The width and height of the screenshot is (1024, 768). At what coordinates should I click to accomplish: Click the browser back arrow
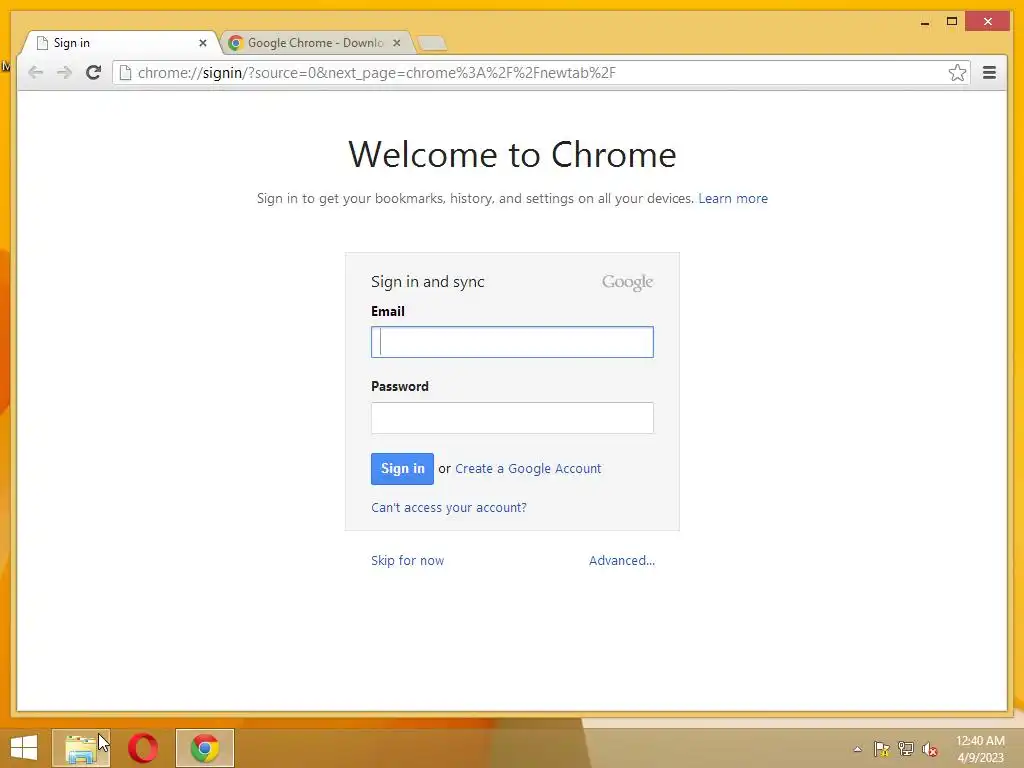coord(36,72)
